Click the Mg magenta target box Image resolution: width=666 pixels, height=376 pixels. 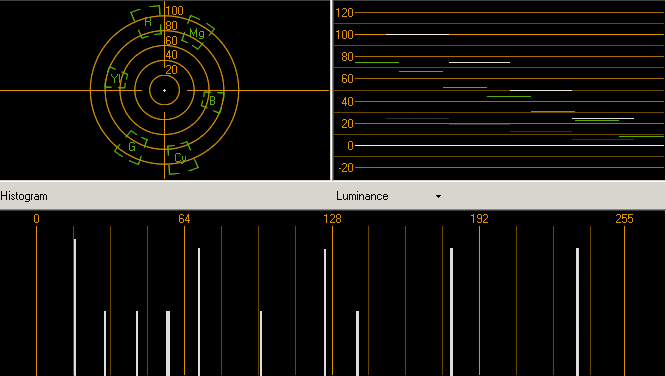198,32
